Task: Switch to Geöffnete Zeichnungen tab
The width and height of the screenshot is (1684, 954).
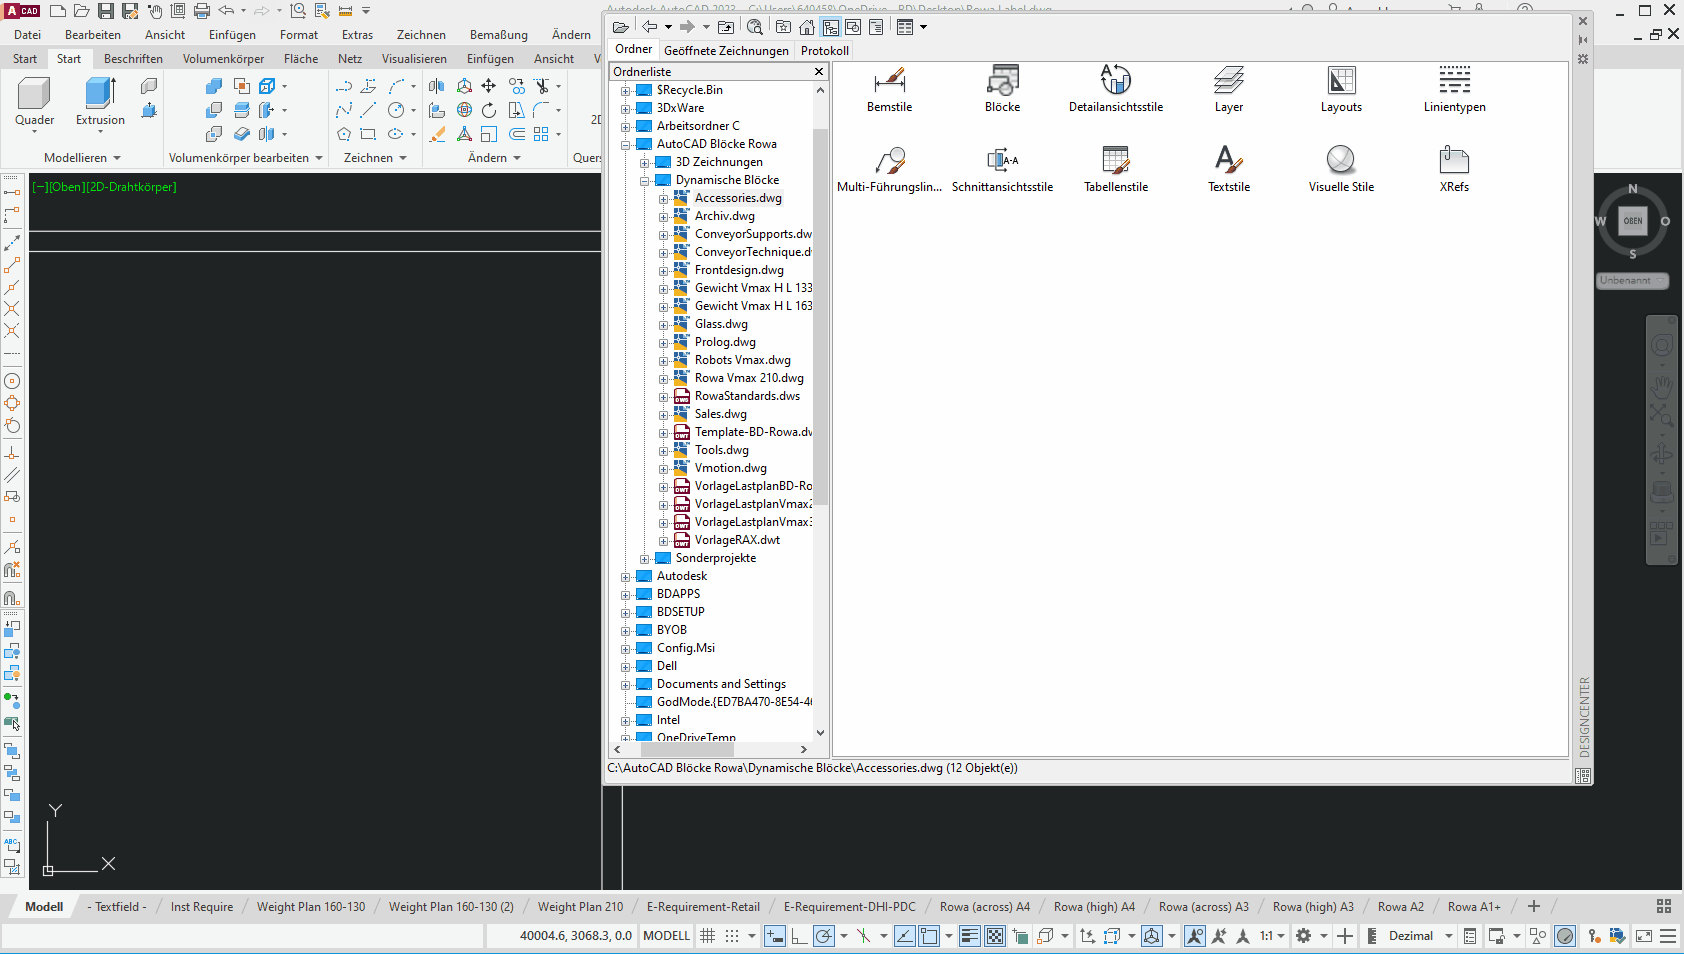Action: click(x=726, y=51)
